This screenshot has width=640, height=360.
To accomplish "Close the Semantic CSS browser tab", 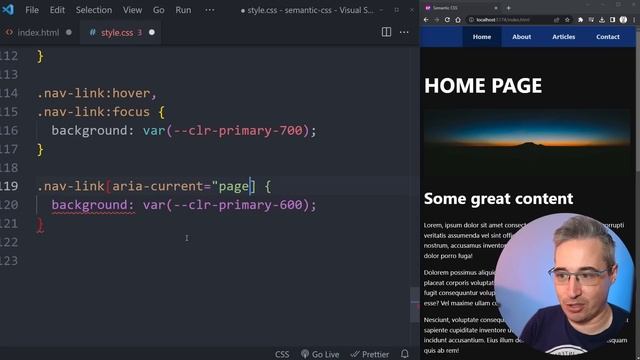I will tap(496, 8).
